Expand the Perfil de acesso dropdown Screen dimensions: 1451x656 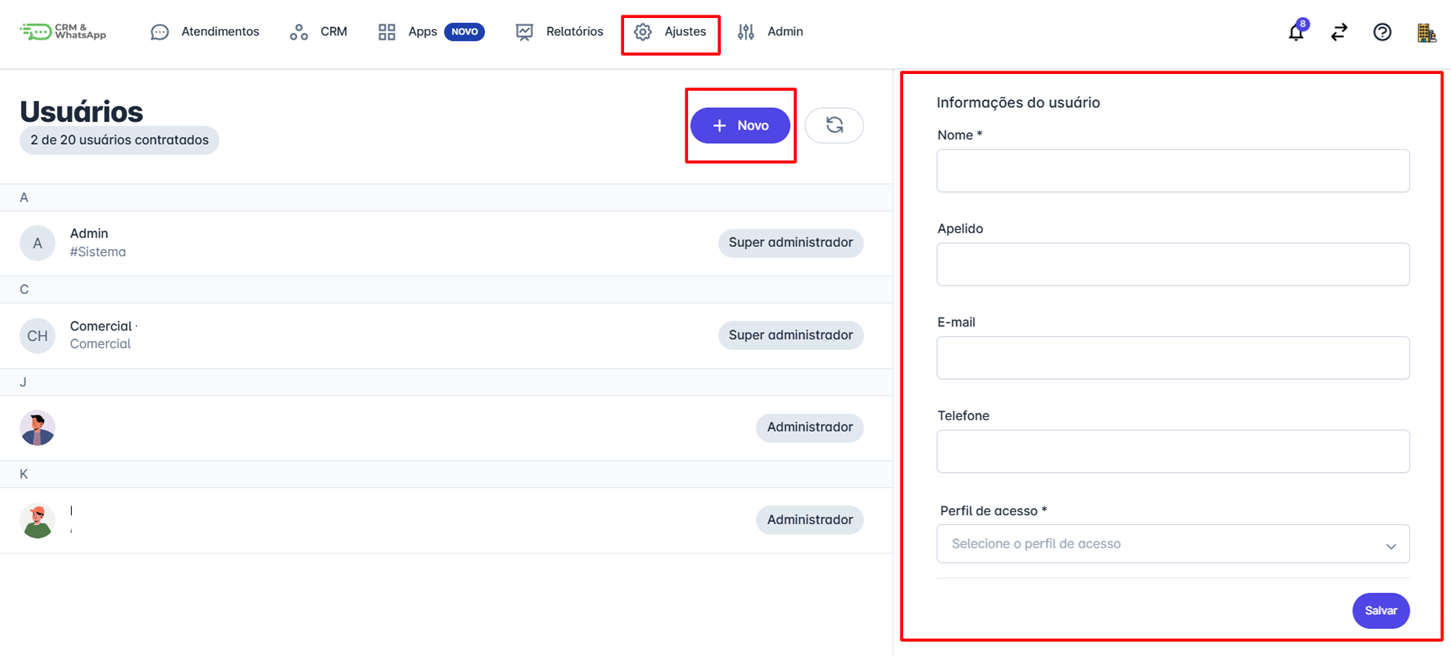tap(1172, 544)
